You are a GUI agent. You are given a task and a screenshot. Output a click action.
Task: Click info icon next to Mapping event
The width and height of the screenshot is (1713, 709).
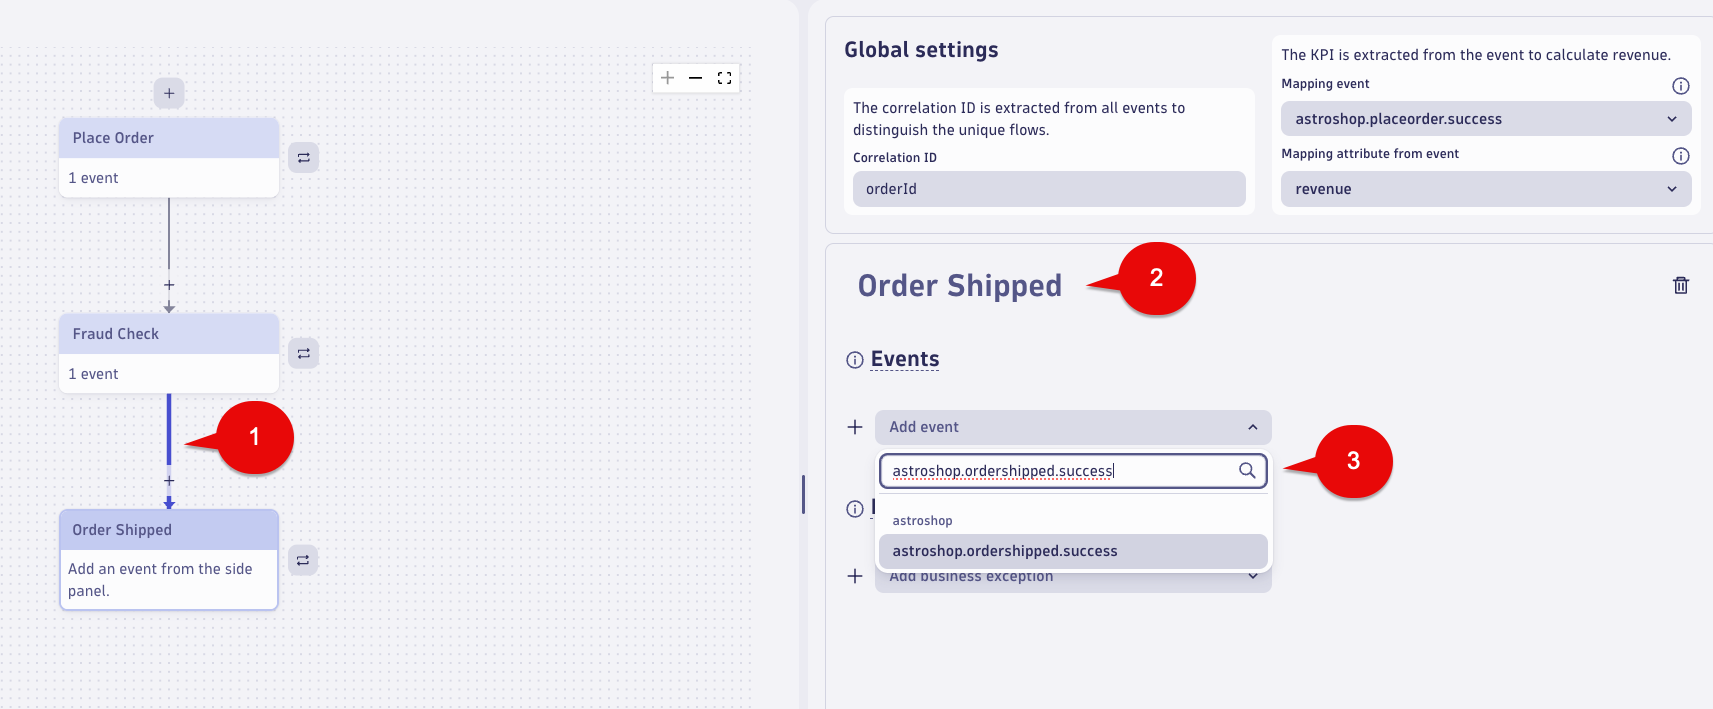tap(1681, 86)
